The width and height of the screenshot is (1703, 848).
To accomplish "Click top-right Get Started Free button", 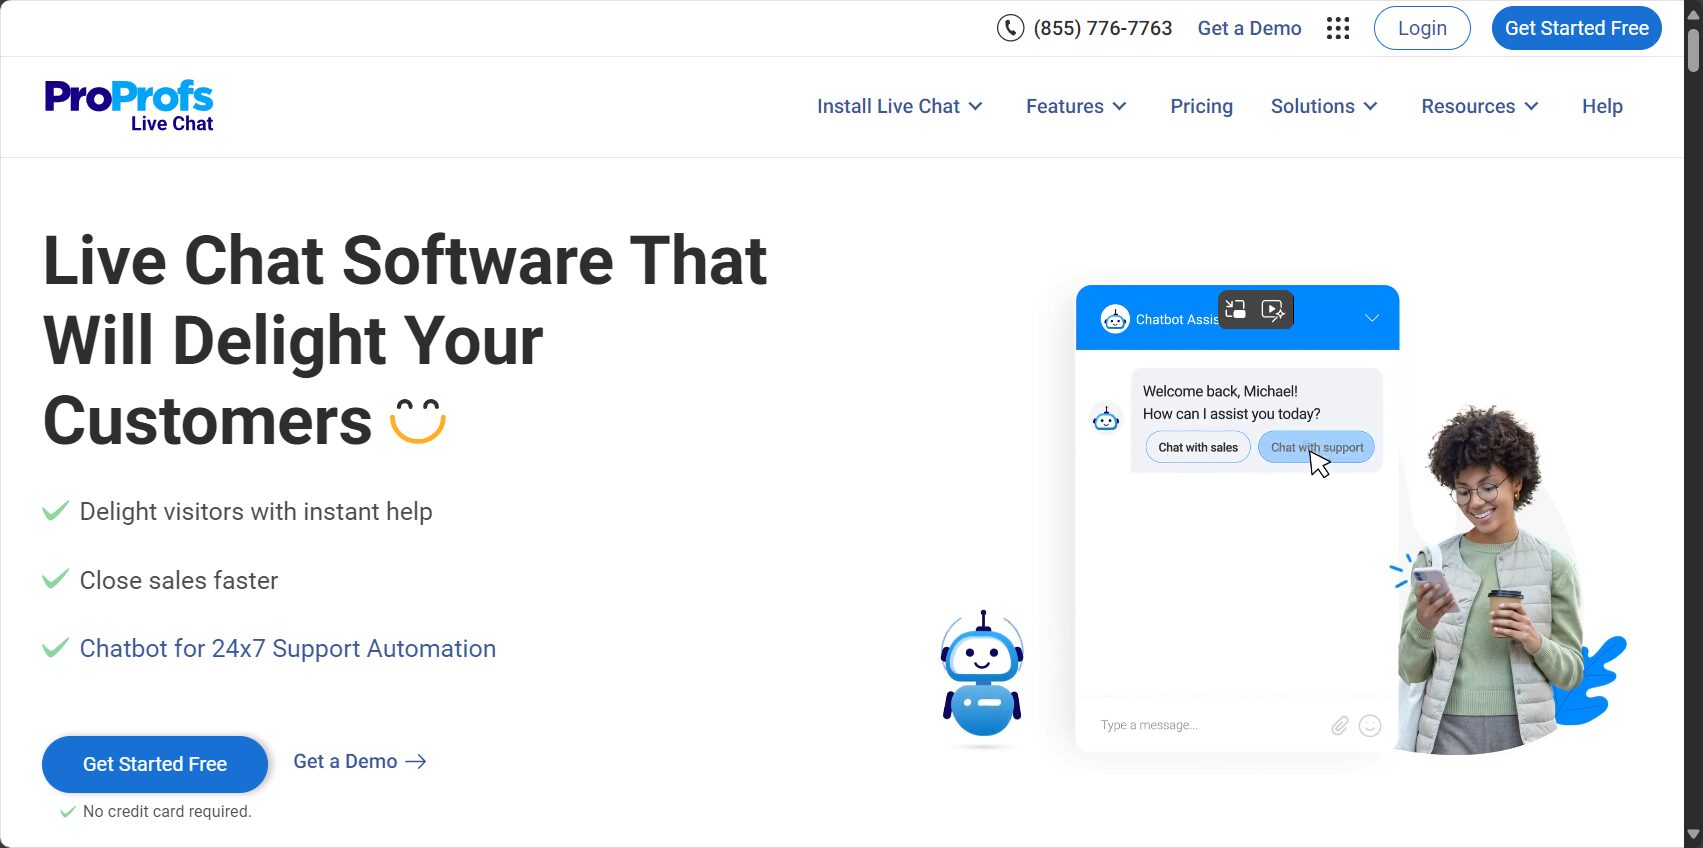I will 1576,28.
